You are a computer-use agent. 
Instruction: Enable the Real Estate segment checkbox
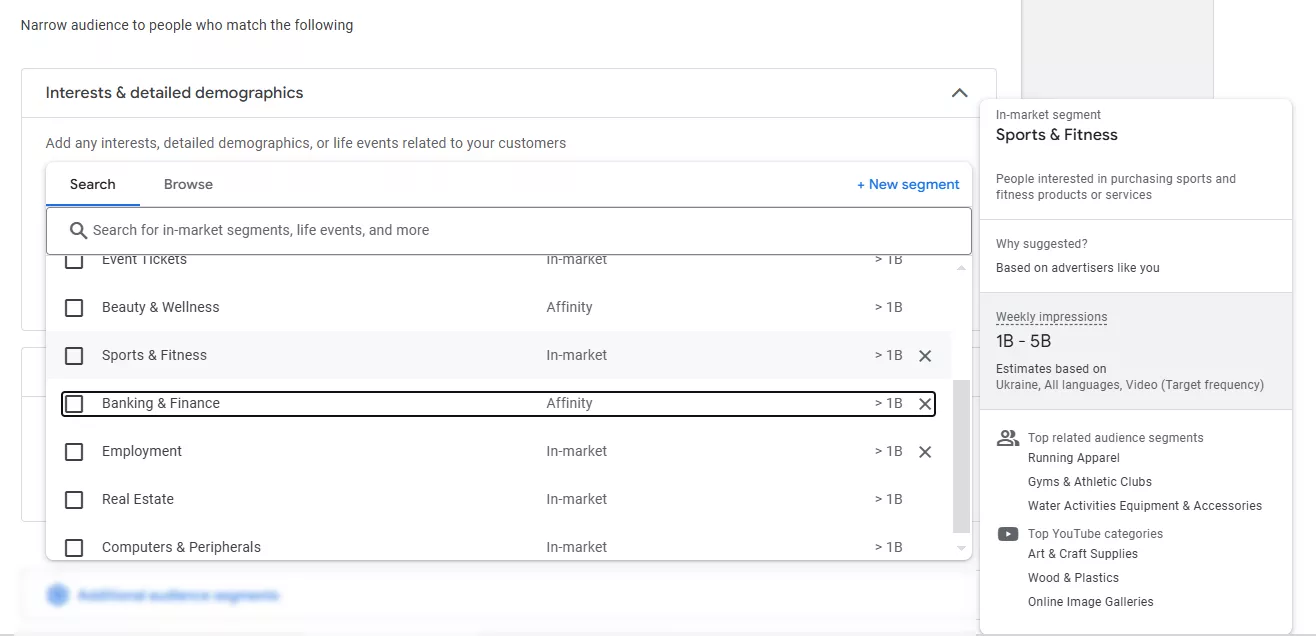pos(74,500)
